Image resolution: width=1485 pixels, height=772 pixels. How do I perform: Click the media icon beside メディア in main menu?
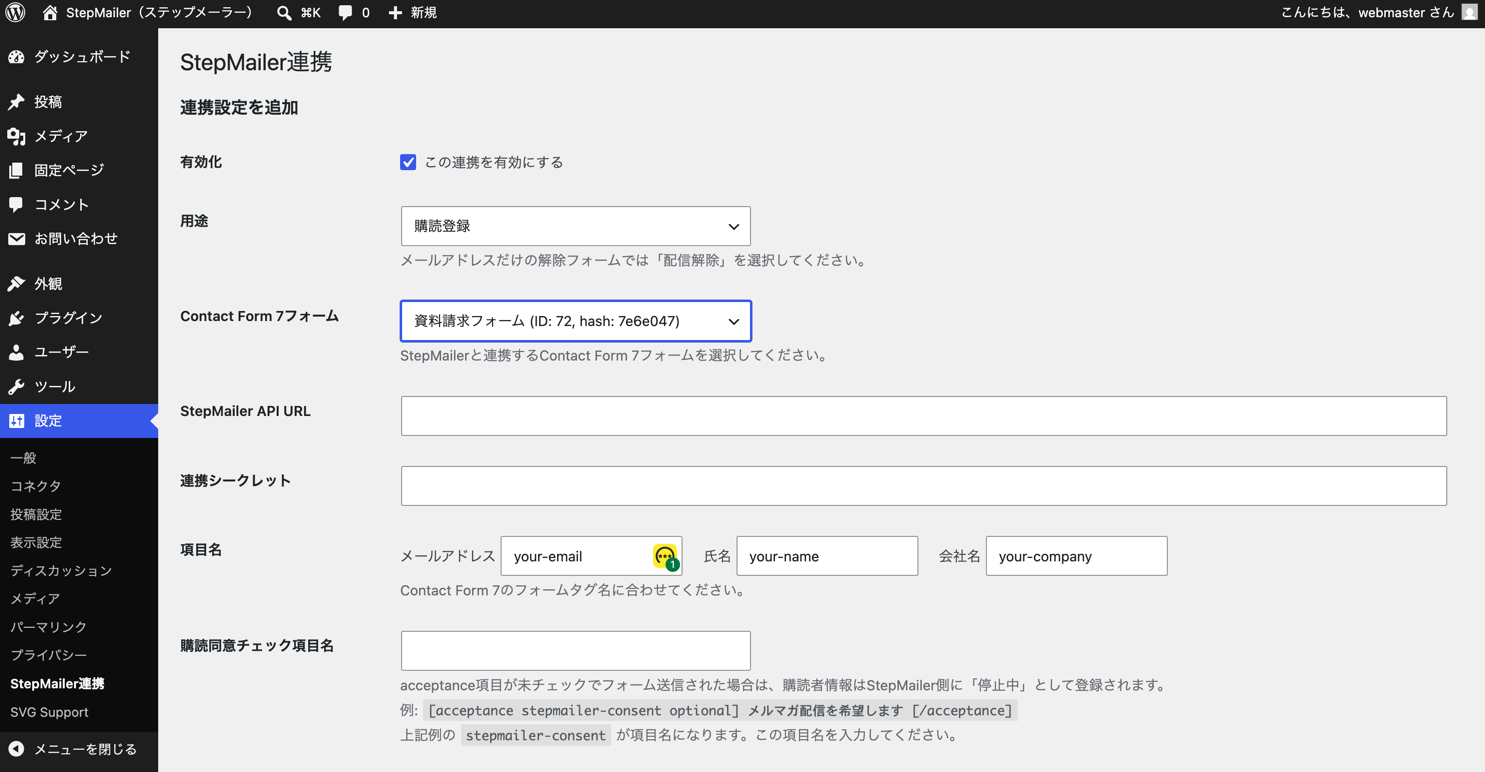click(x=16, y=136)
